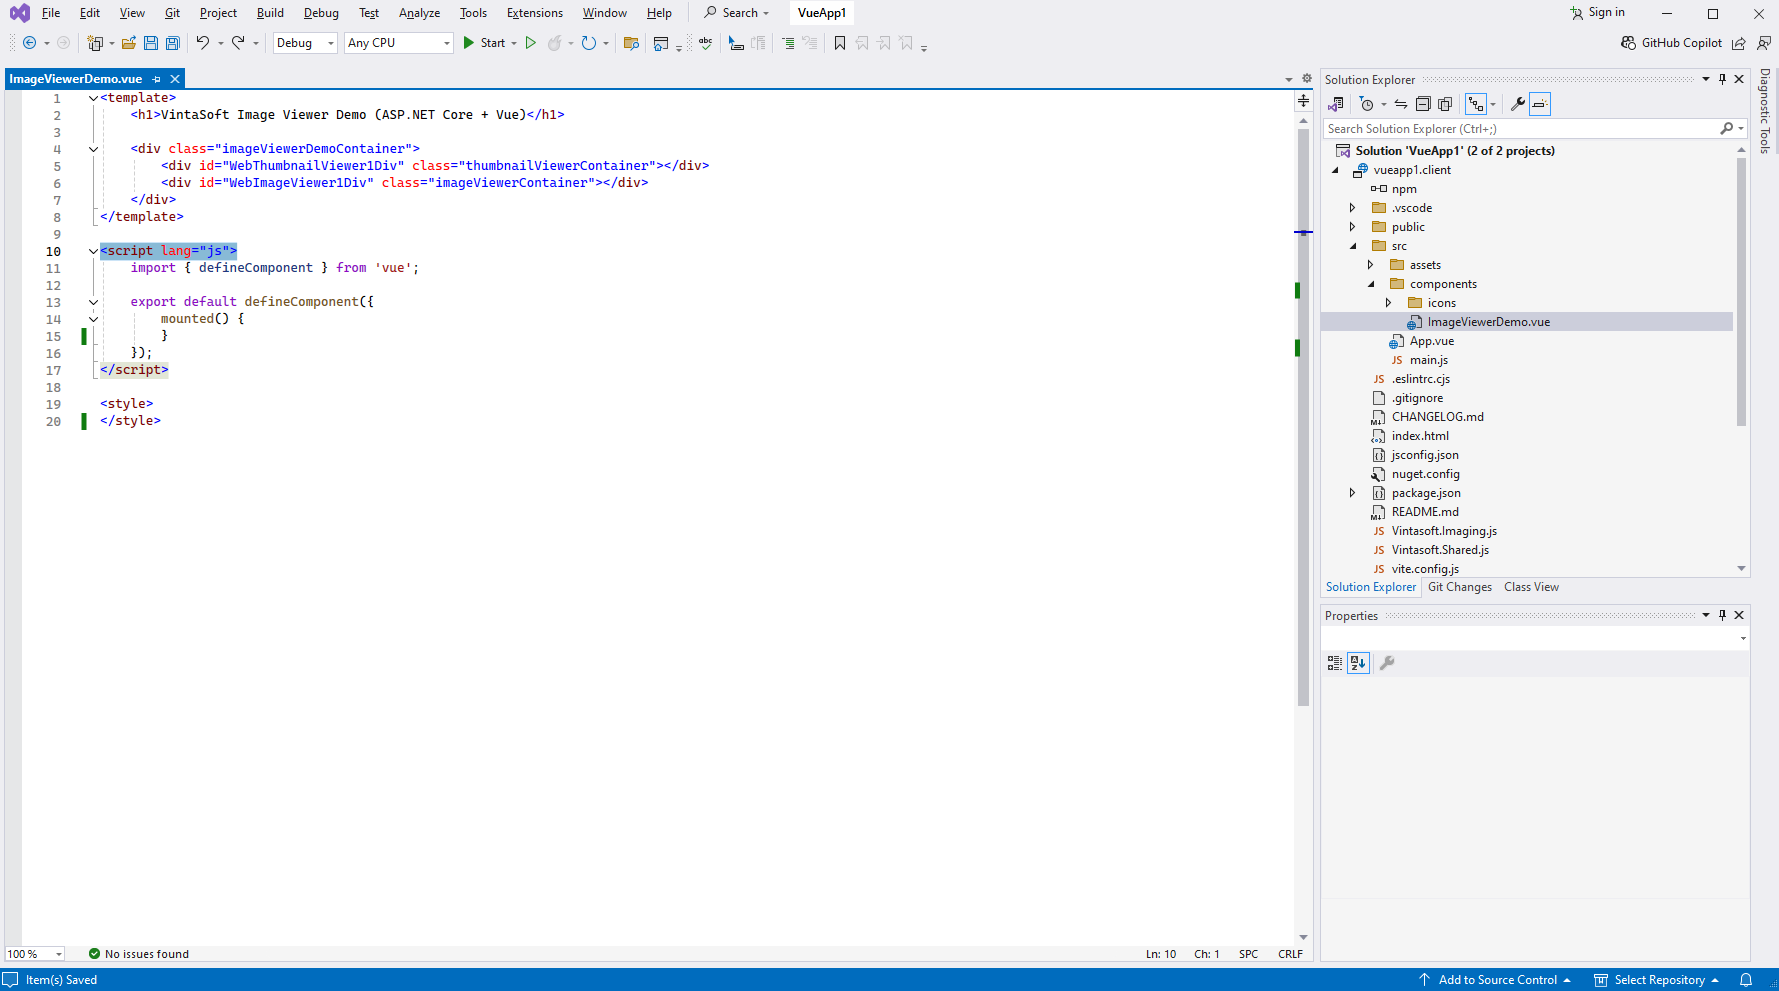Image resolution: width=1779 pixels, height=991 pixels.
Task: Start without debugging using the hollow play icon
Action: [x=531, y=43]
